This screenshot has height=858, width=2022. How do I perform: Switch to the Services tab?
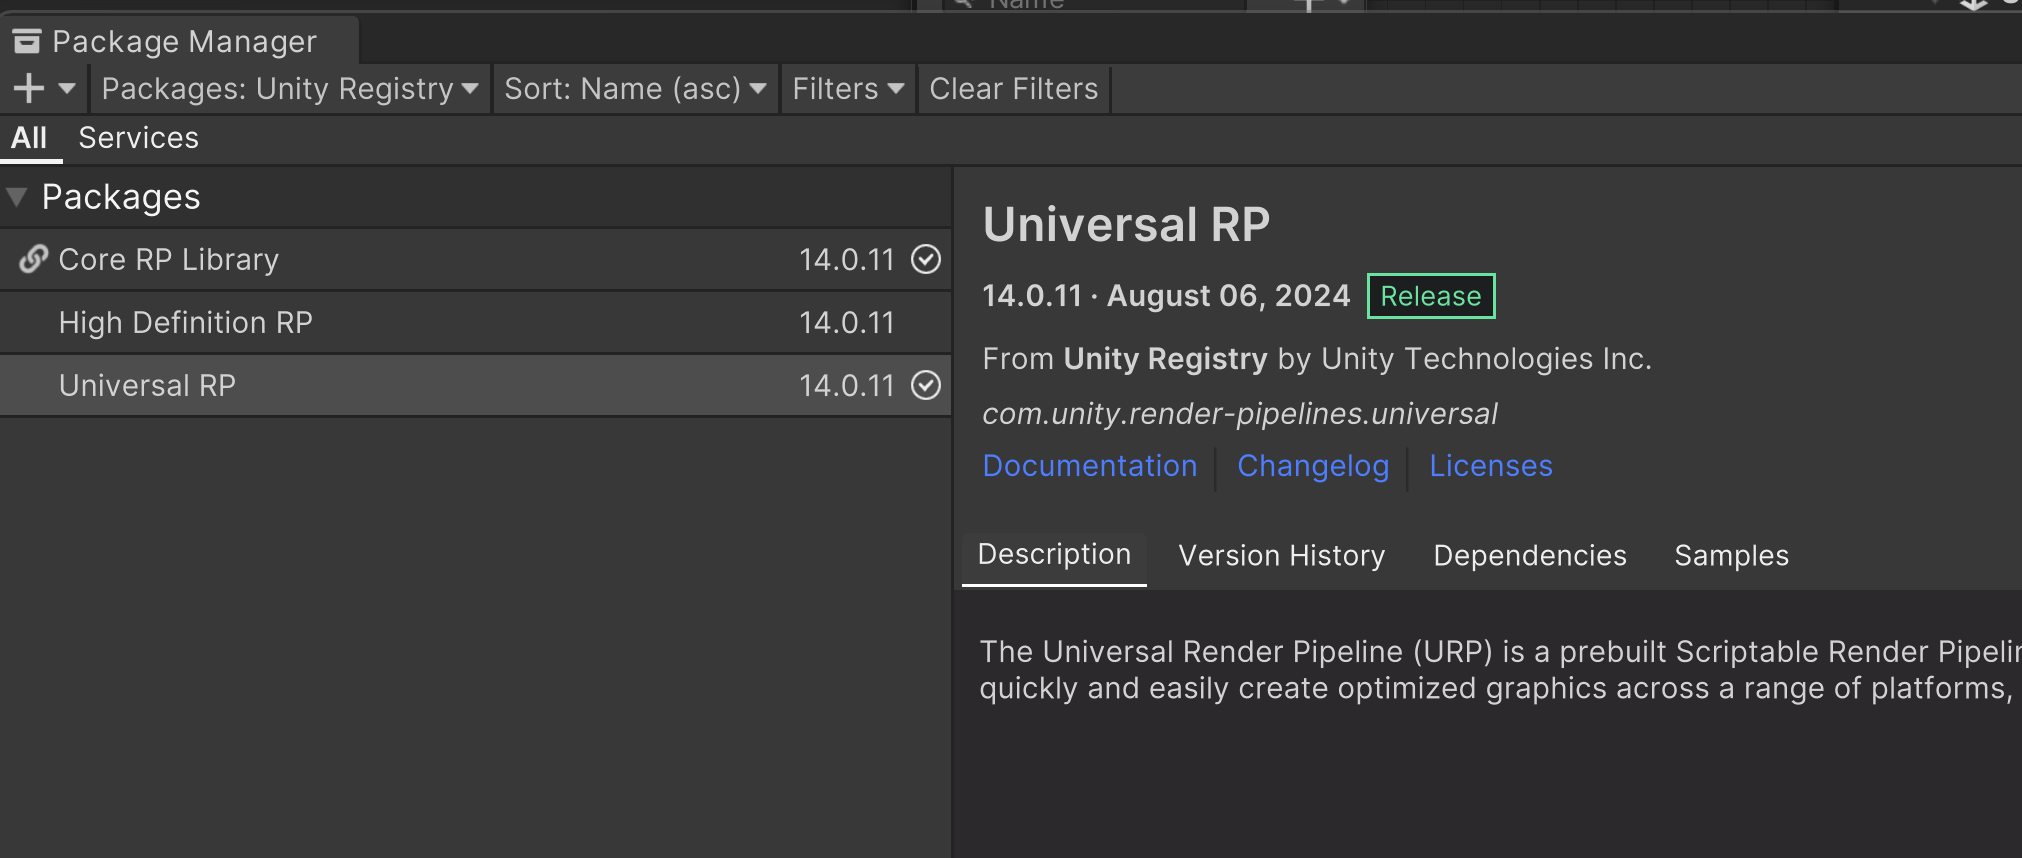(x=139, y=138)
